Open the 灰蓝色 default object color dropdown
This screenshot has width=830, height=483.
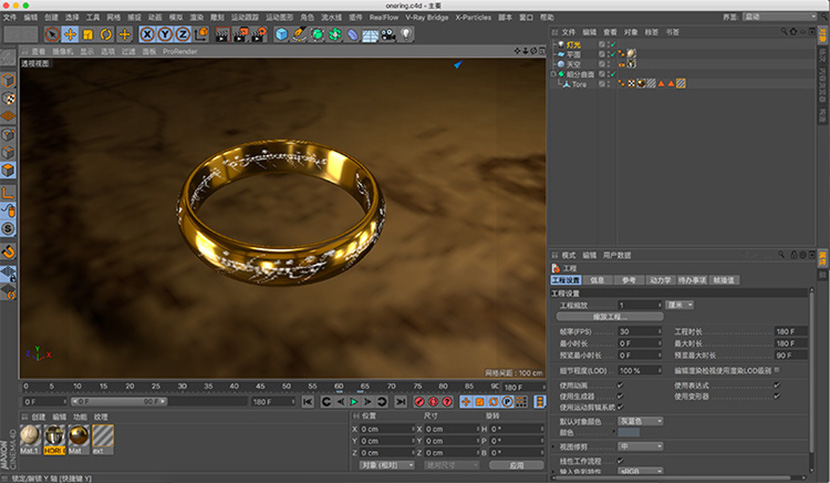(x=640, y=421)
